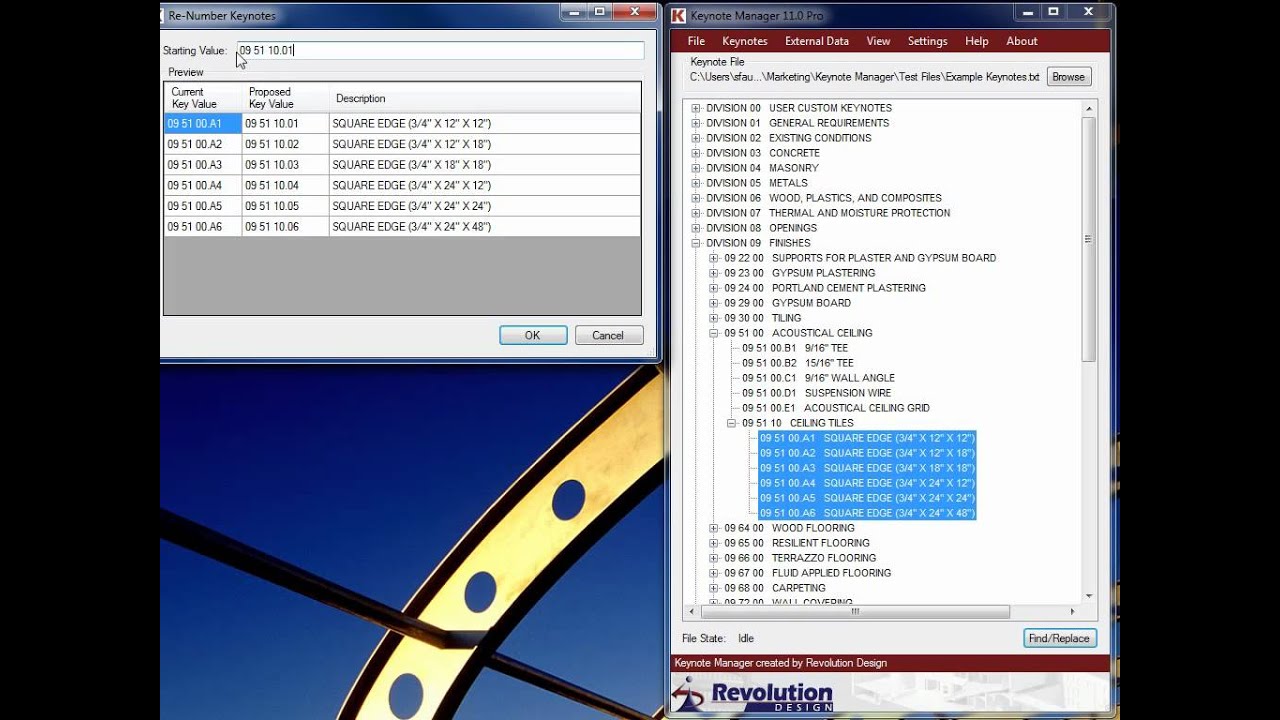Click the Description column header in preview
This screenshot has width=1280, height=720.
(484, 98)
